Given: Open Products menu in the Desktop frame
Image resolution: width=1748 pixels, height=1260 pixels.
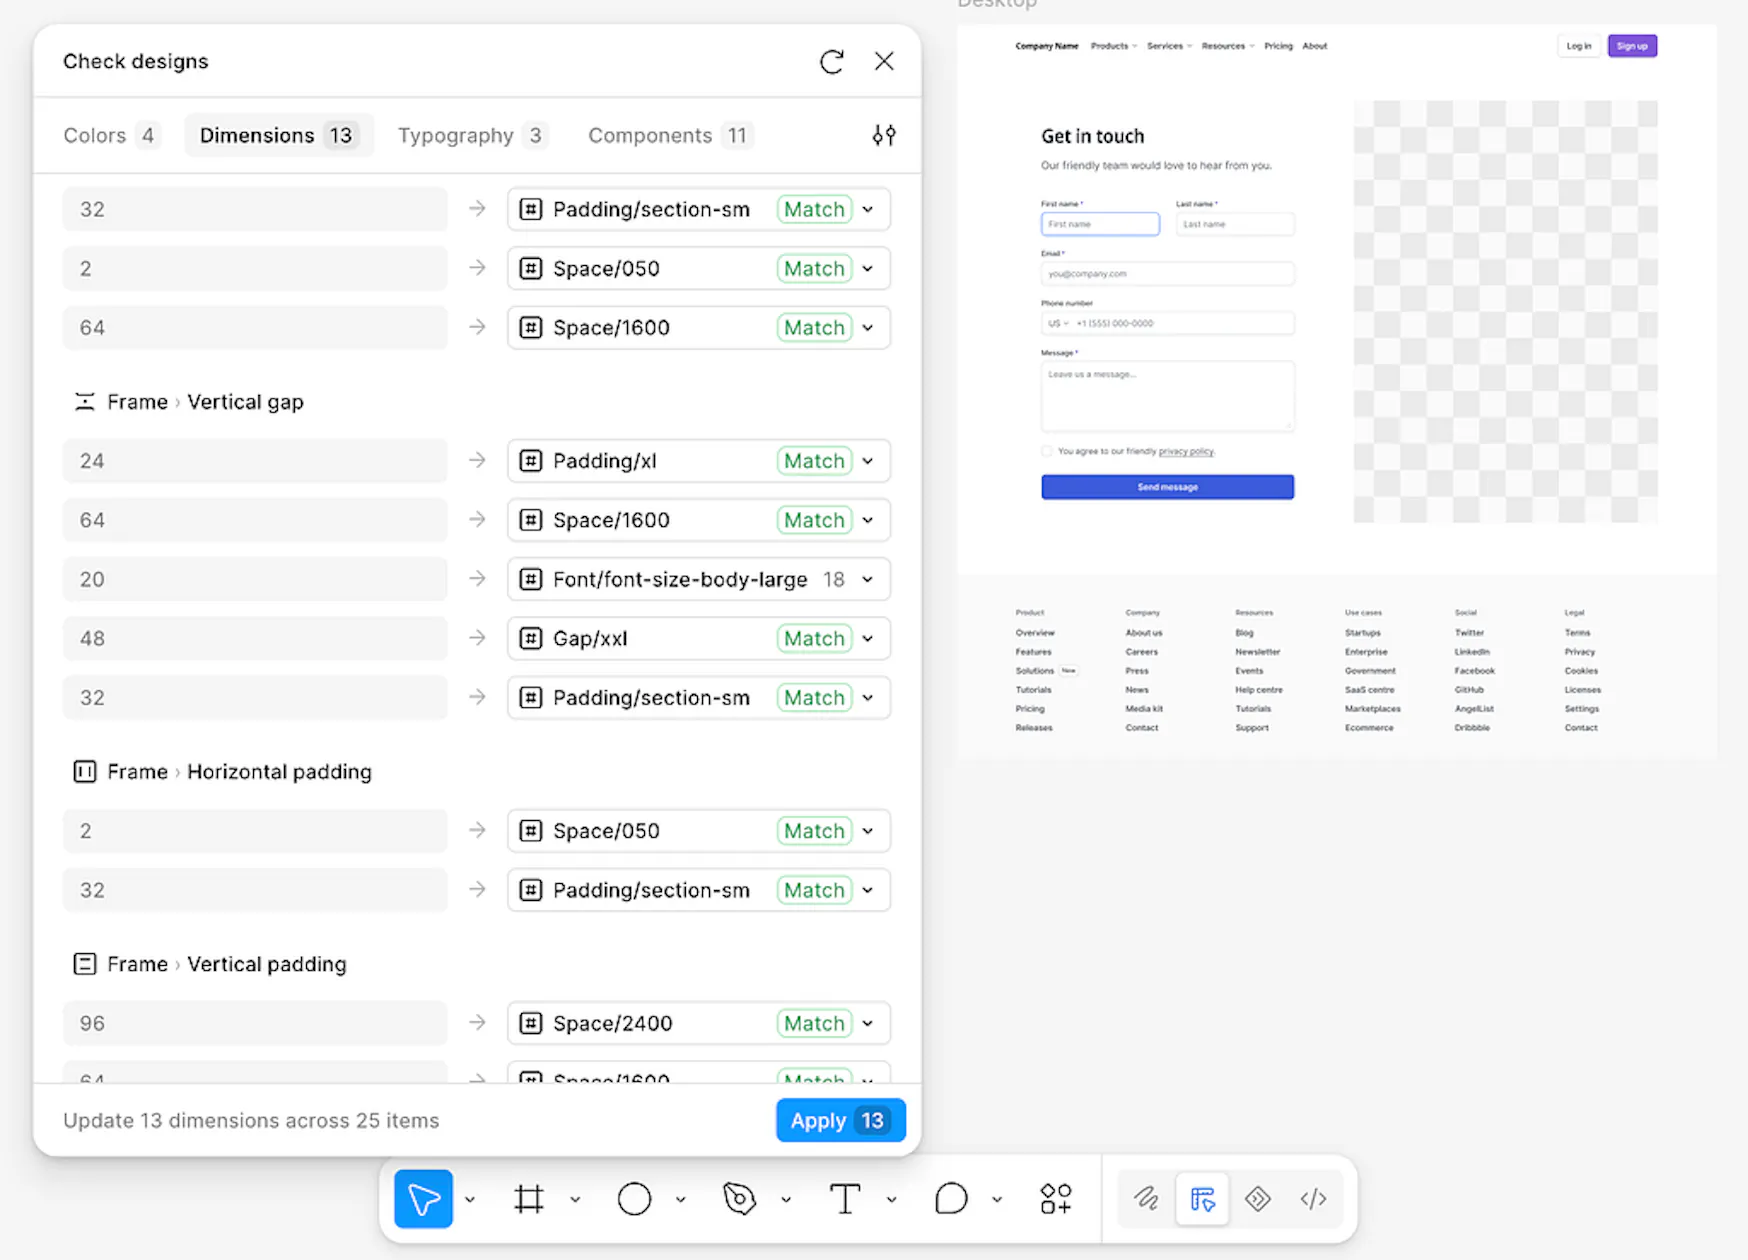Looking at the screenshot, I should click(x=1114, y=46).
